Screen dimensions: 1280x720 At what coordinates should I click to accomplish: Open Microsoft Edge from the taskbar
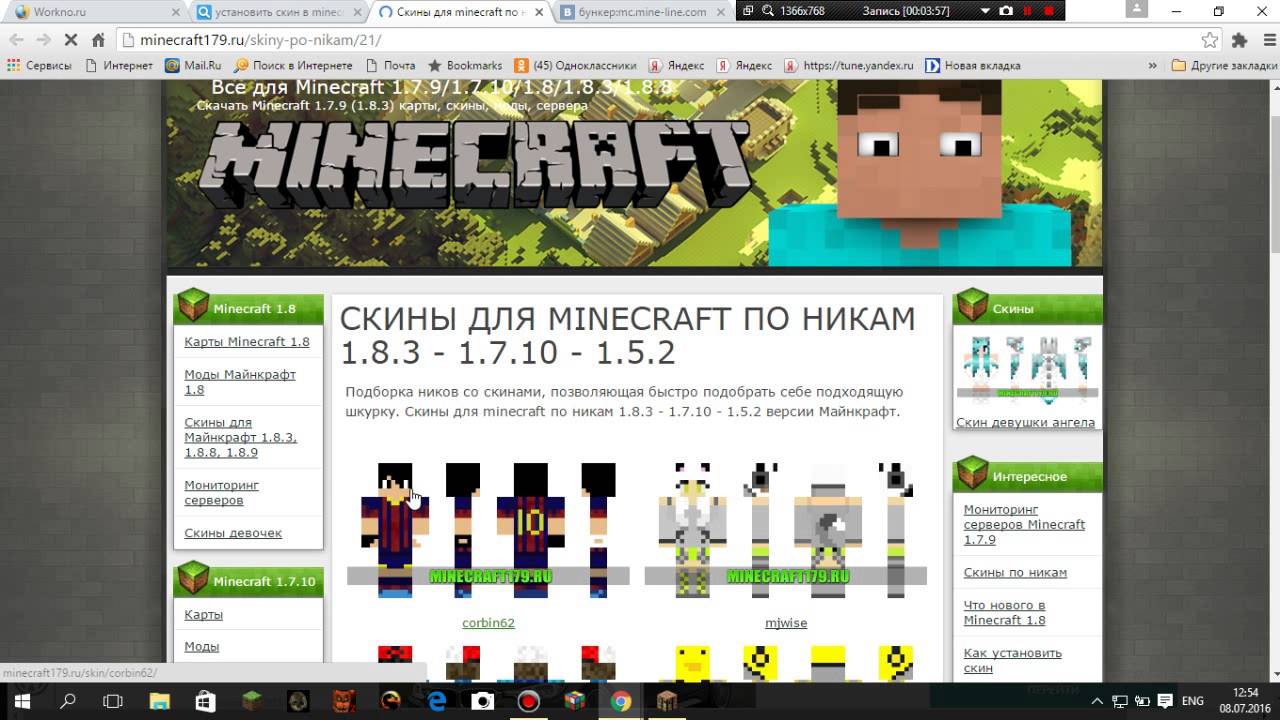pos(437,701)
